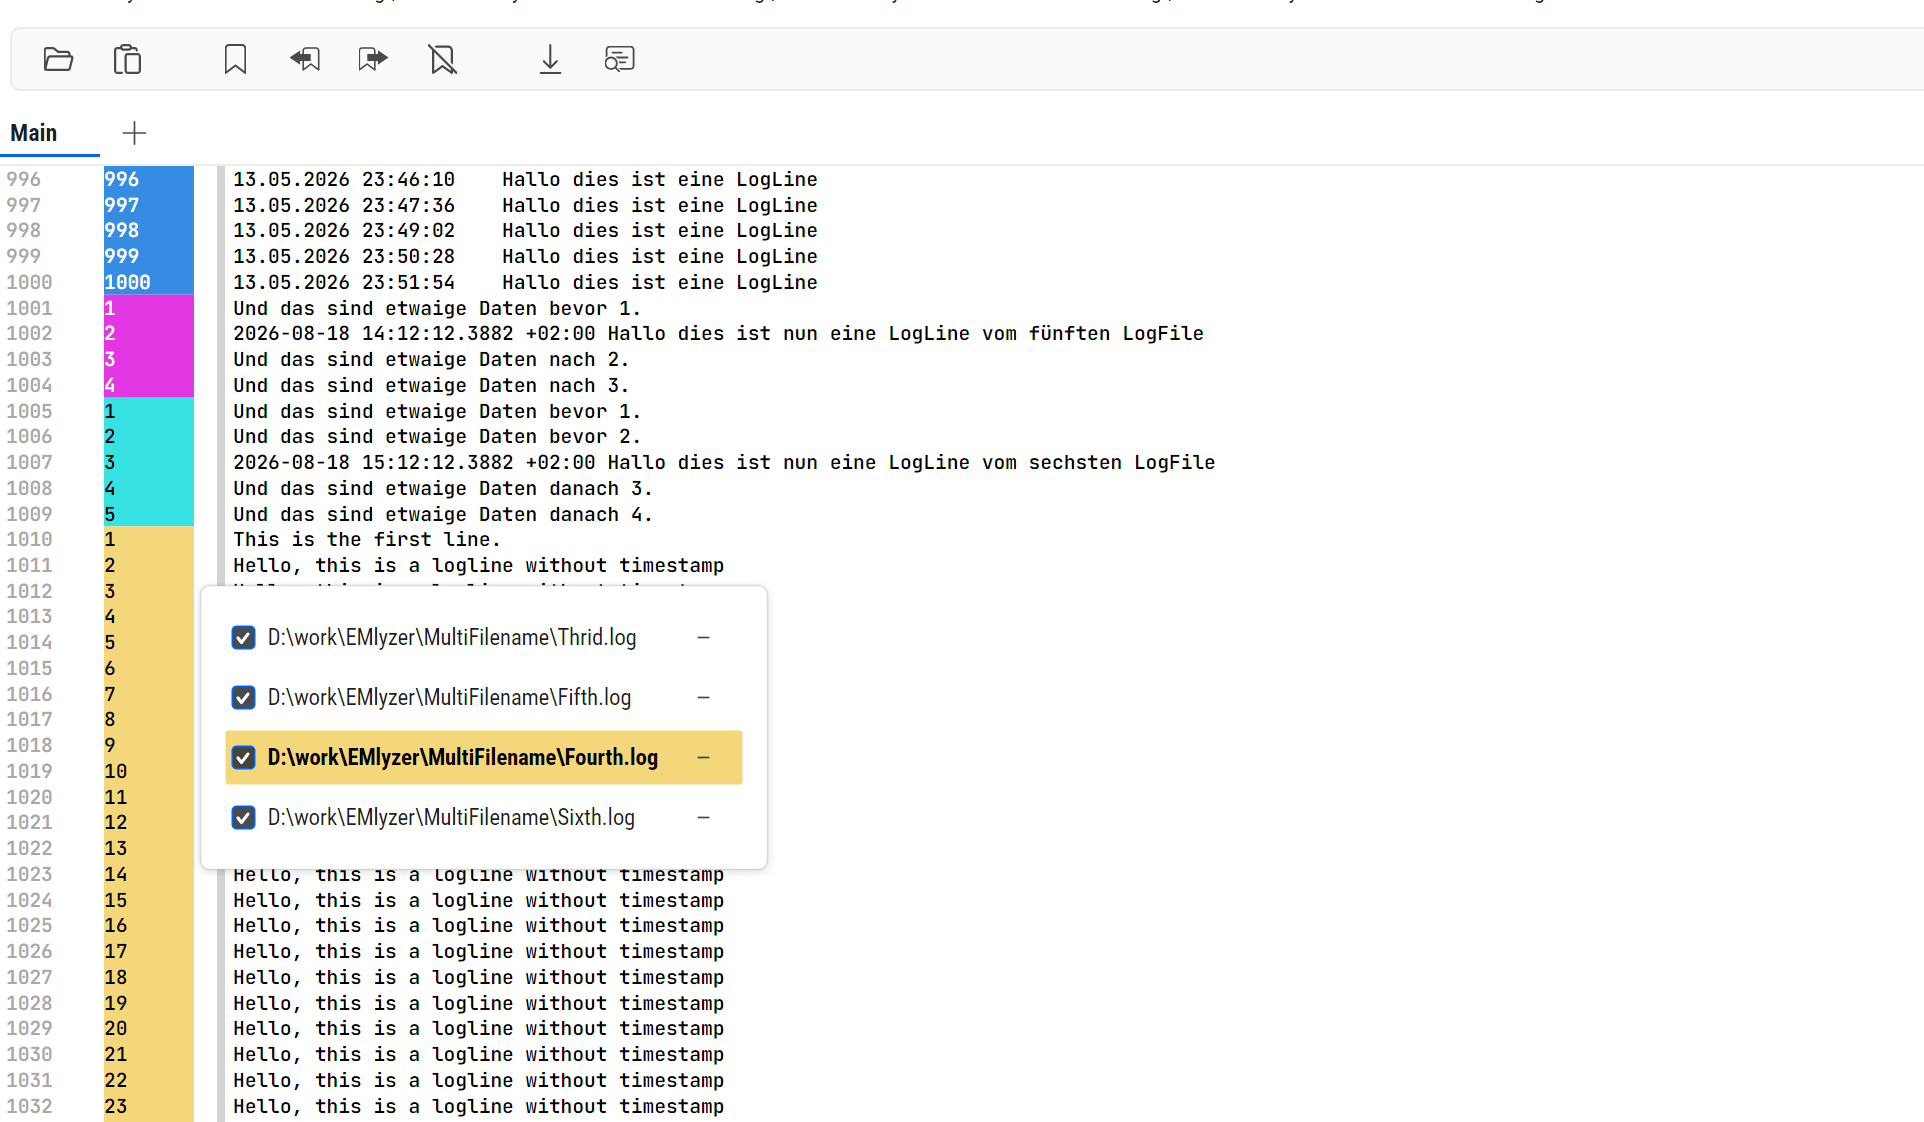Select the Sixth.log file path entry
1924x1122 pixels.
click(451, 817)
